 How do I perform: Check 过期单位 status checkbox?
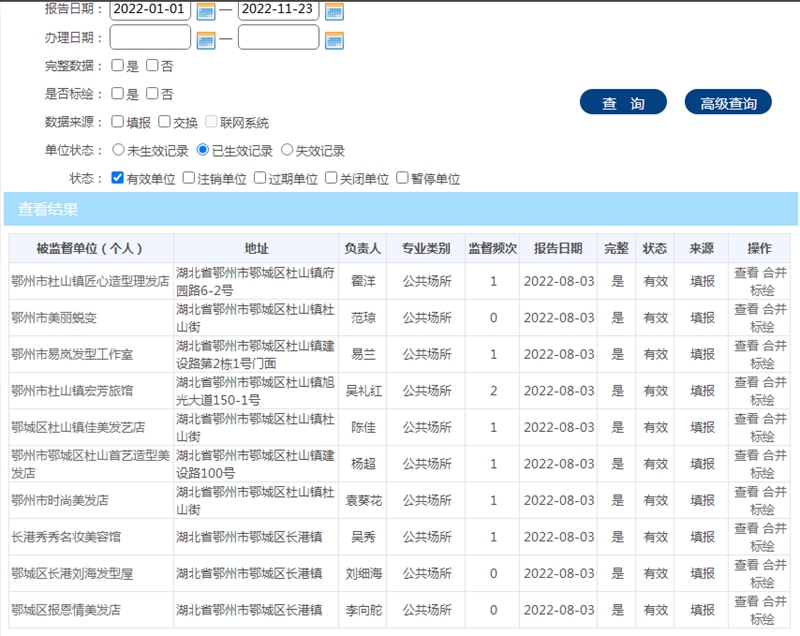pos(260,178)
